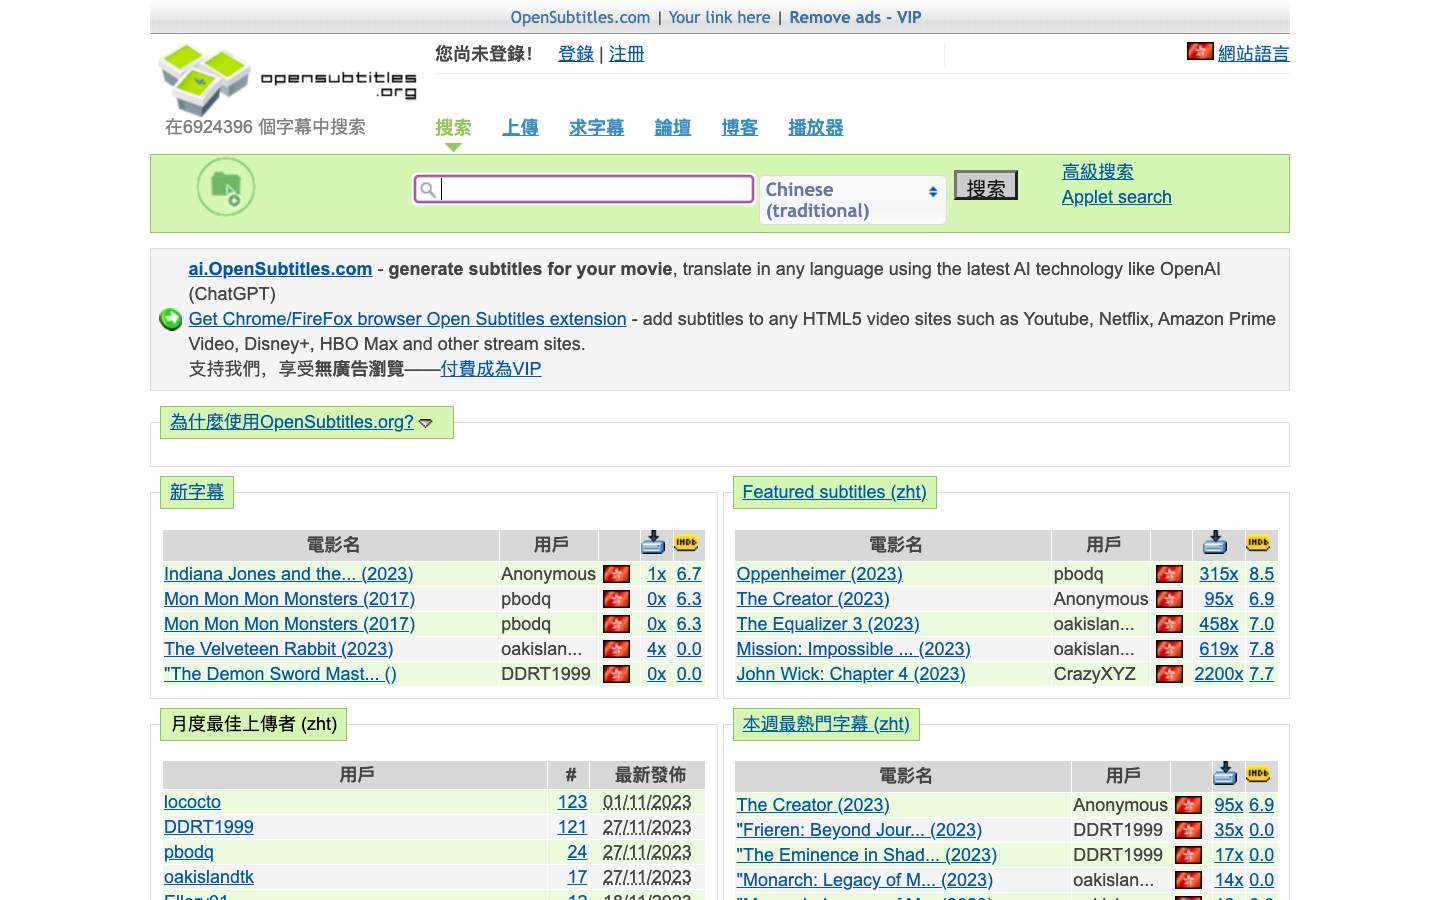
Task: Click the download icon in 本週最熱門字幕 header
Action: coord(1225,774)
